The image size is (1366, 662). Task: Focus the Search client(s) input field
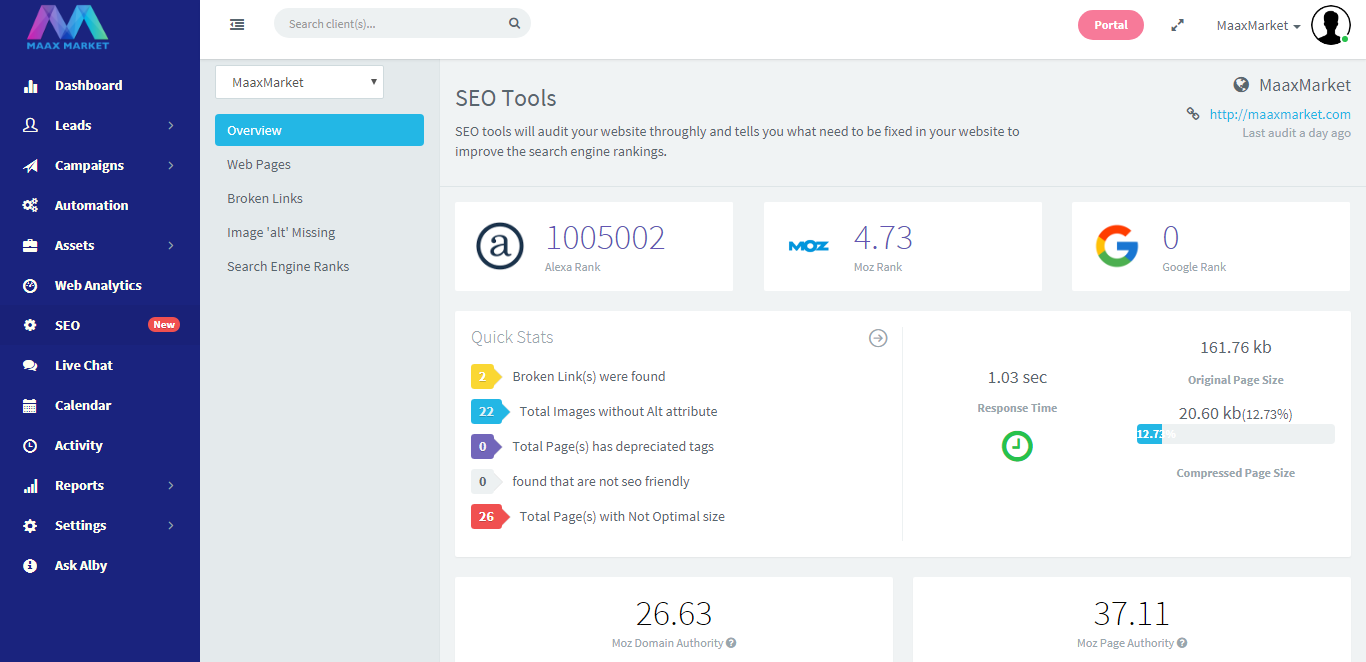(x=402, y=23)
